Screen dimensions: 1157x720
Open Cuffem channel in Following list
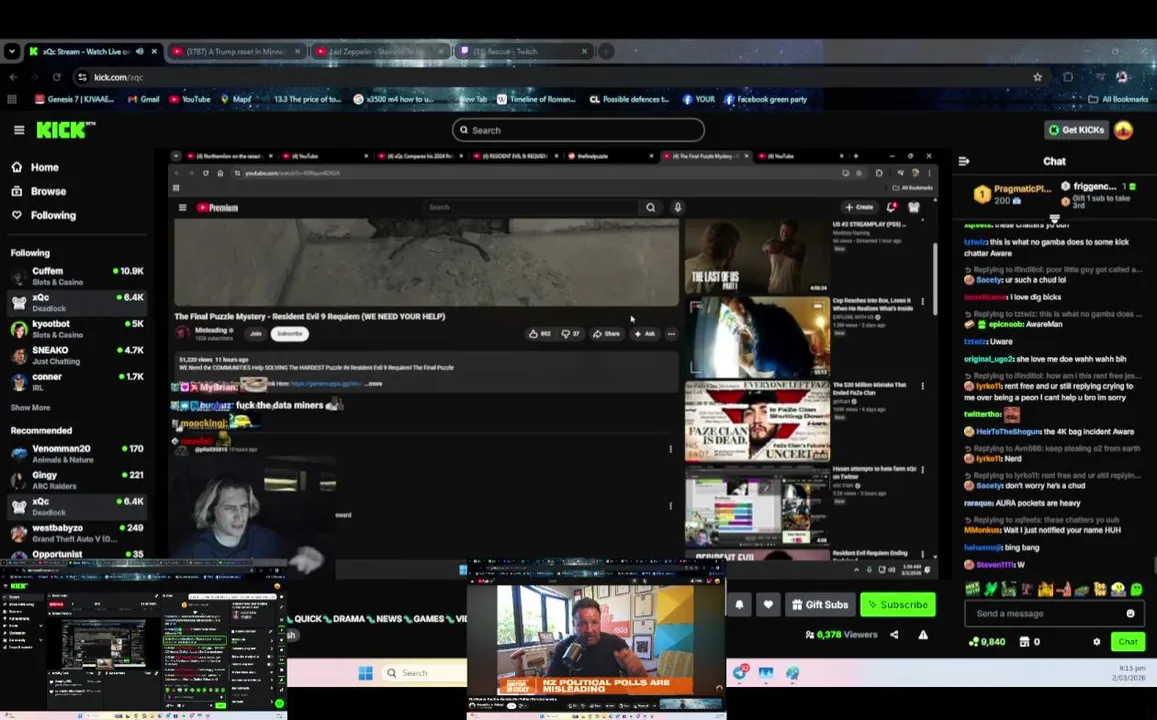77,276
